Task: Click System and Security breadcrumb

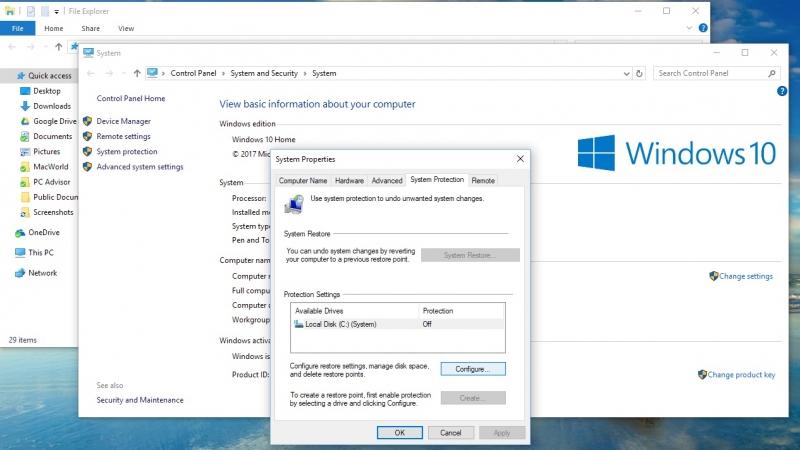Action: click(x=264, y=73)
